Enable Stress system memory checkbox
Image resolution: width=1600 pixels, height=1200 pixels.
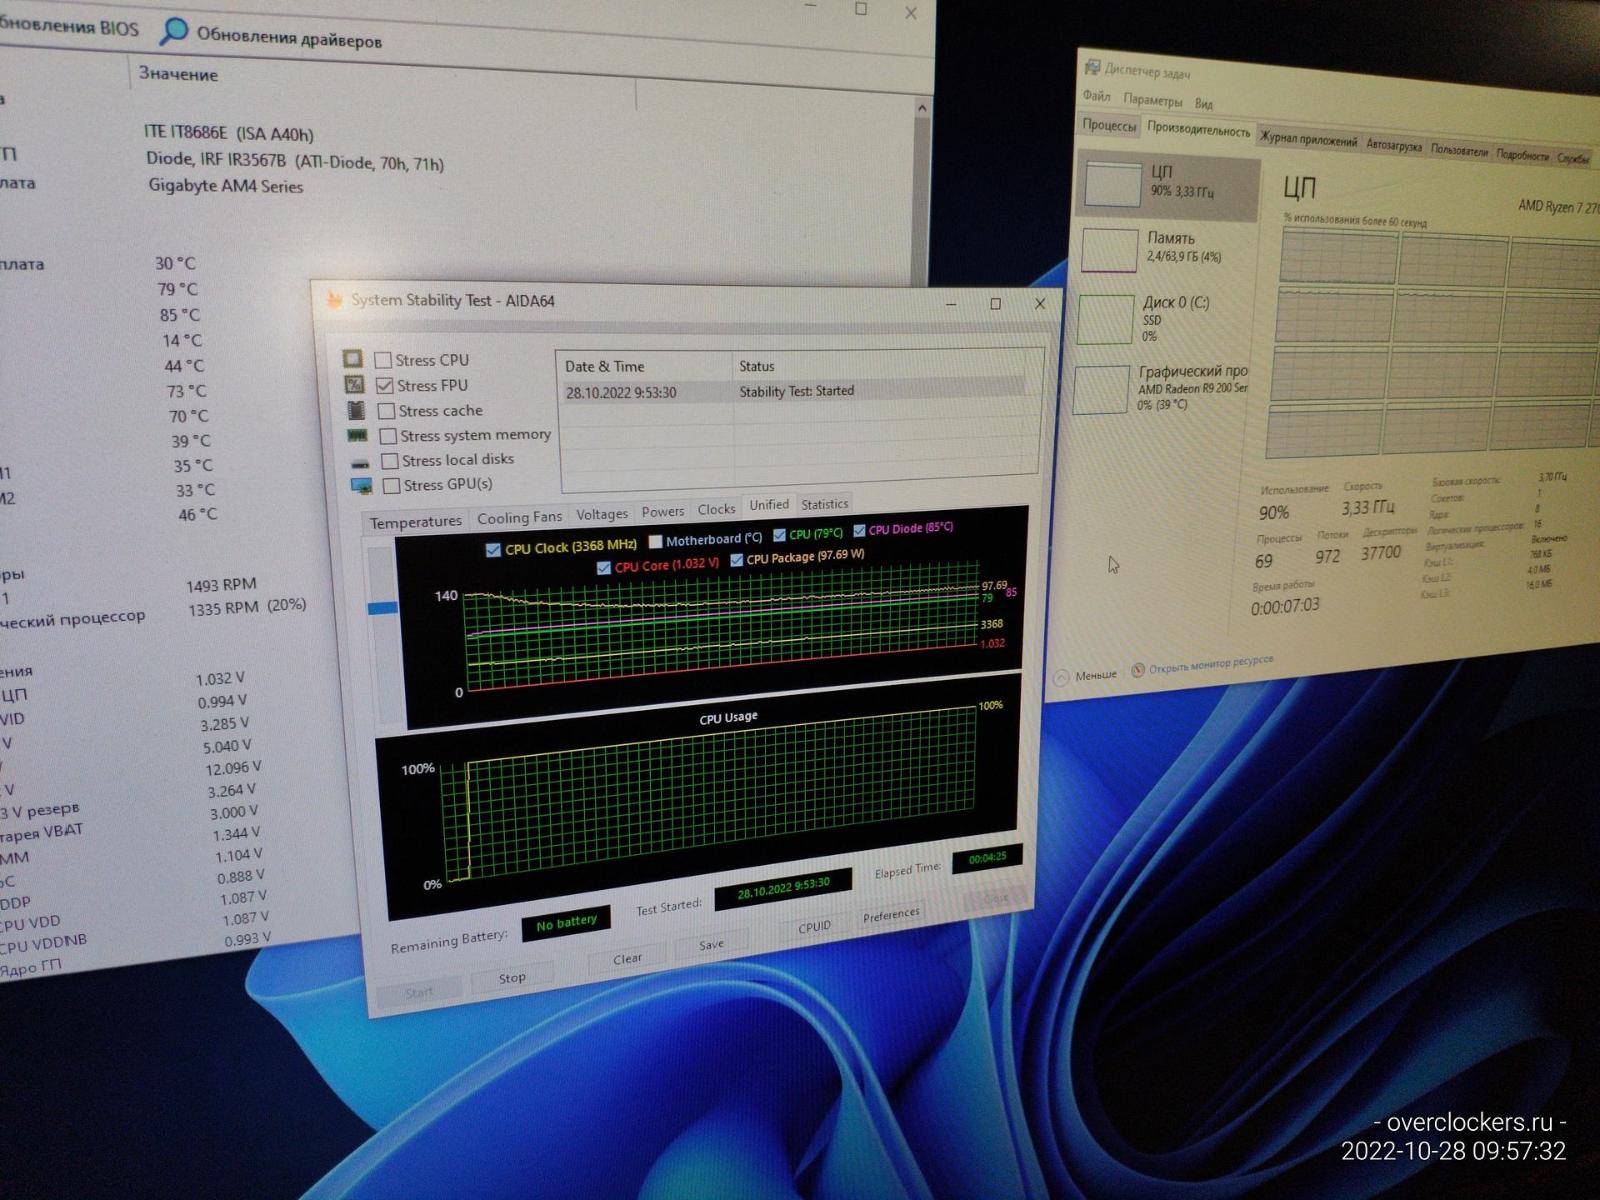click(388, 436)
